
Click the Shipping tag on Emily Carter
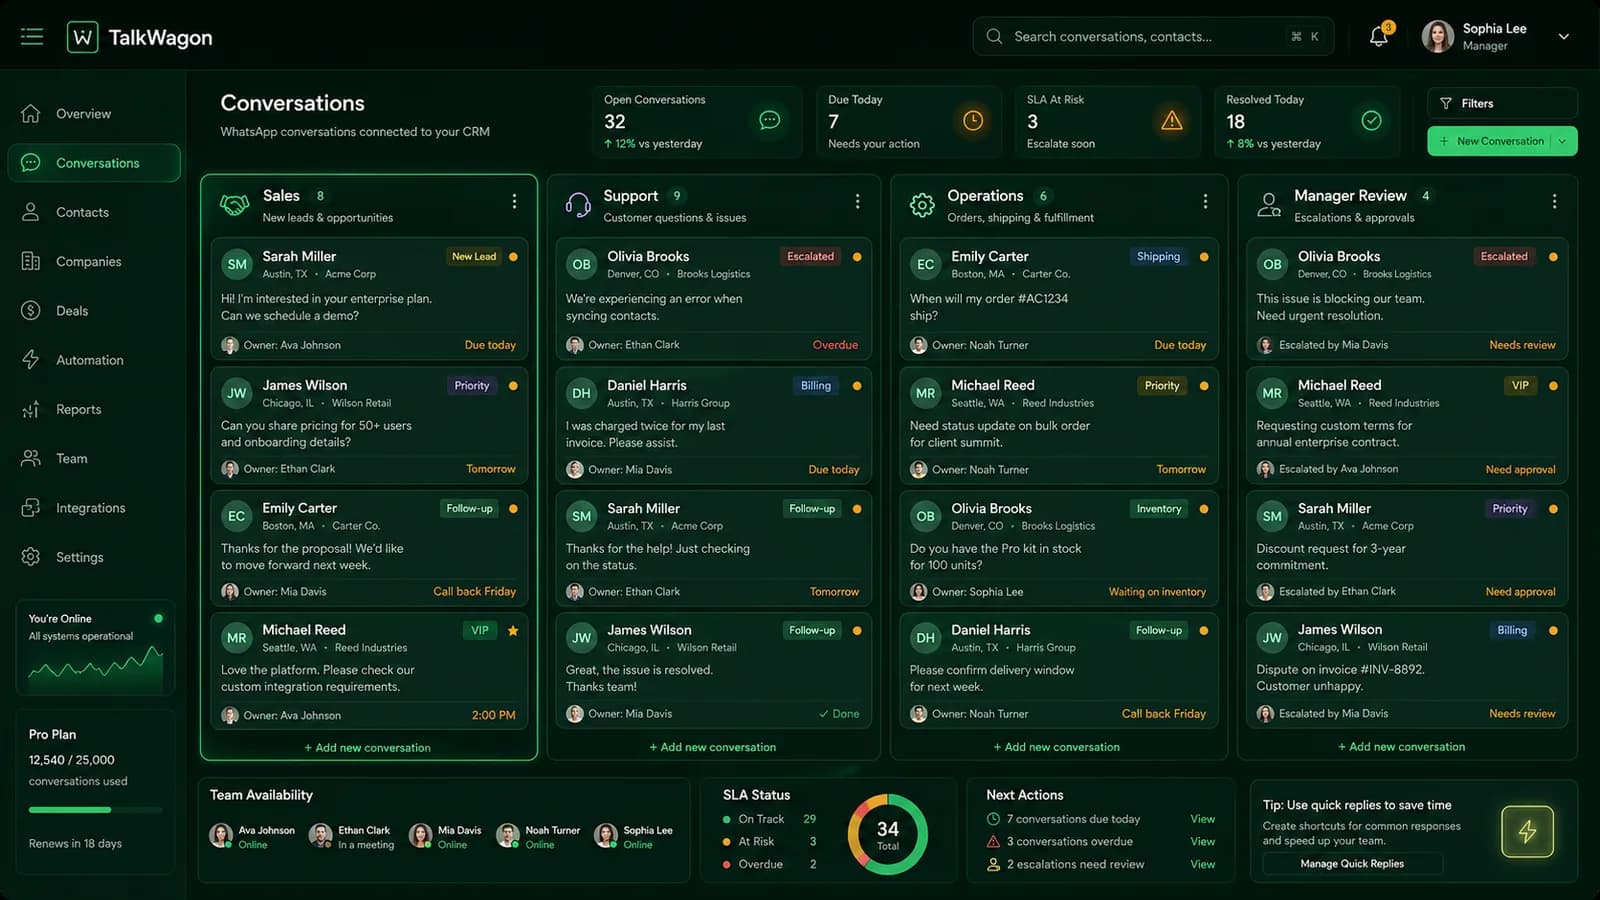pyautogui.click(x=1158, y=257)
